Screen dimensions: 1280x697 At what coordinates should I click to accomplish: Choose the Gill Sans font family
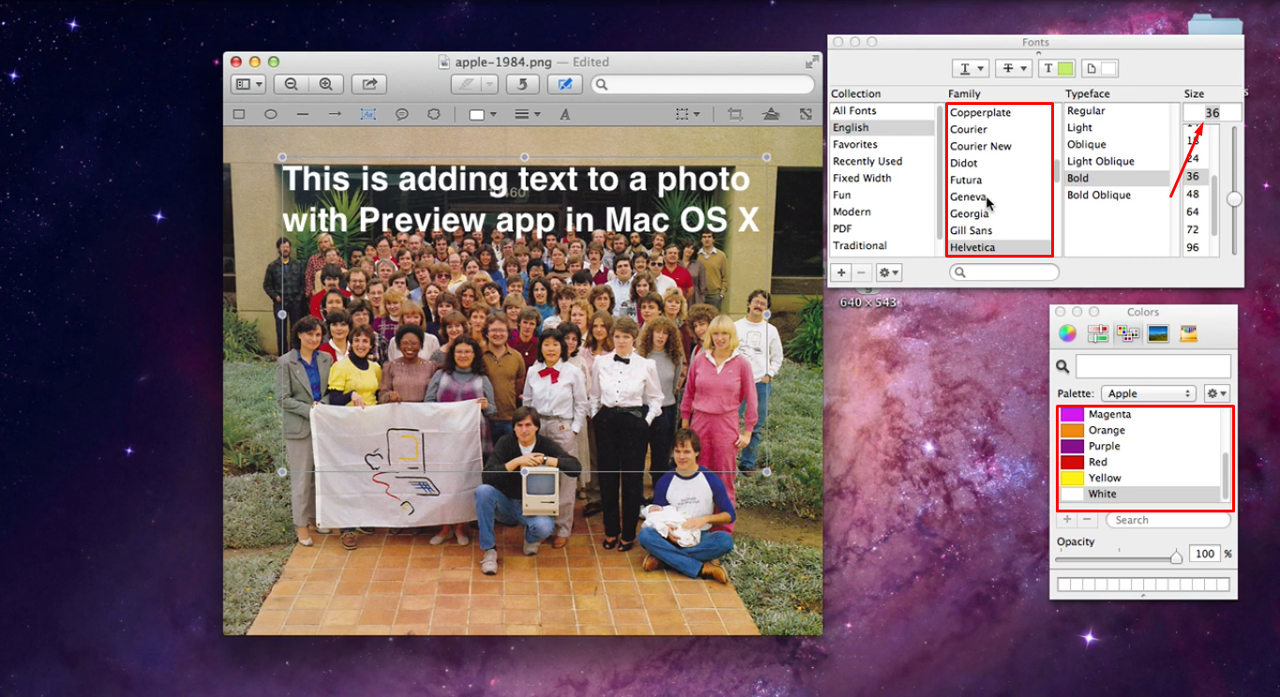pyautogui.click(x=971, y=231)
